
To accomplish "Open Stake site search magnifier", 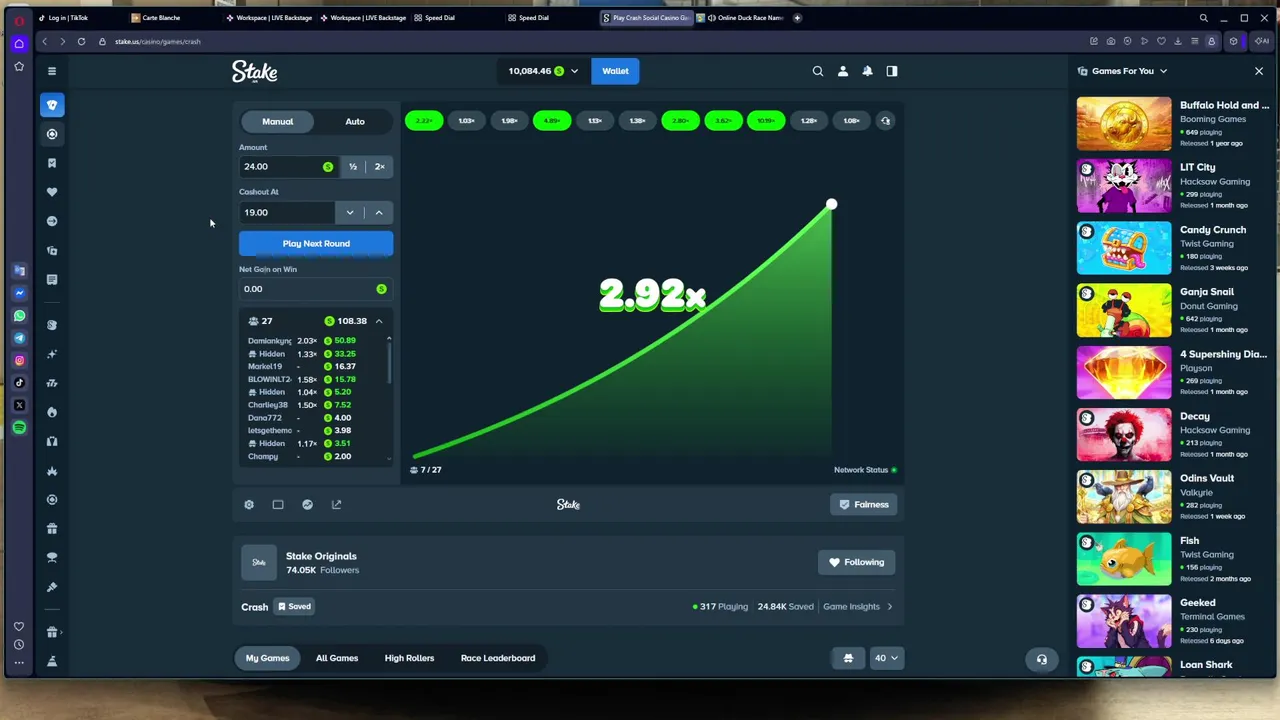I will pyautogui.click(x=818, y=71).
